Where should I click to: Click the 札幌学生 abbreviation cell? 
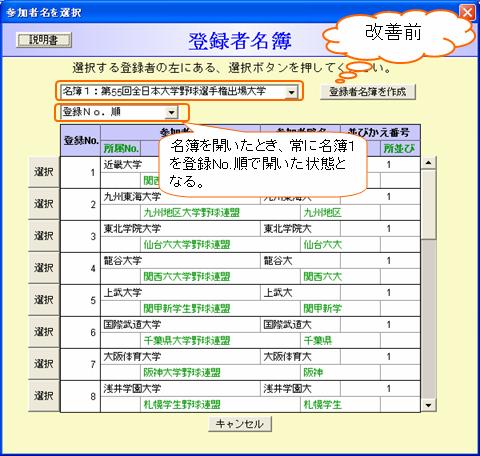340,404
